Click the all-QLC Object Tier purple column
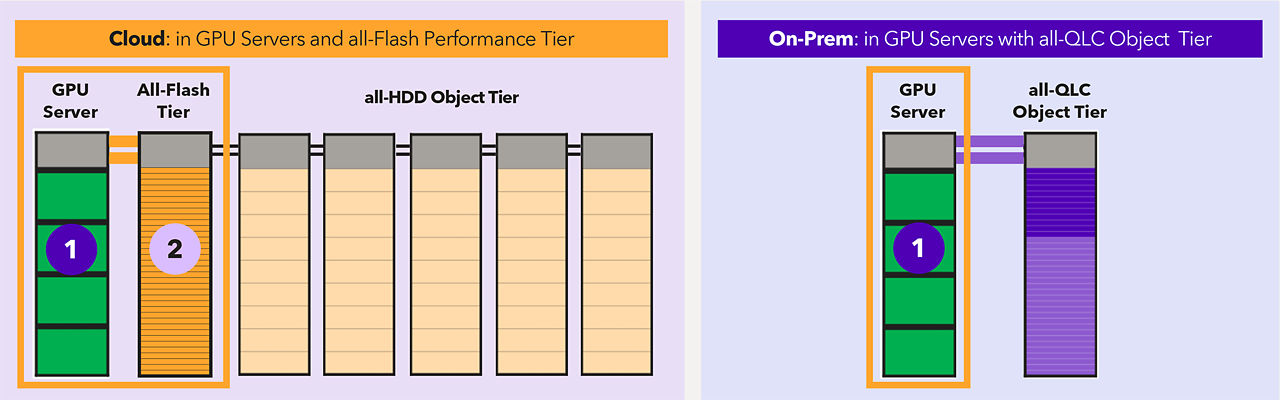 (1061, 256)
